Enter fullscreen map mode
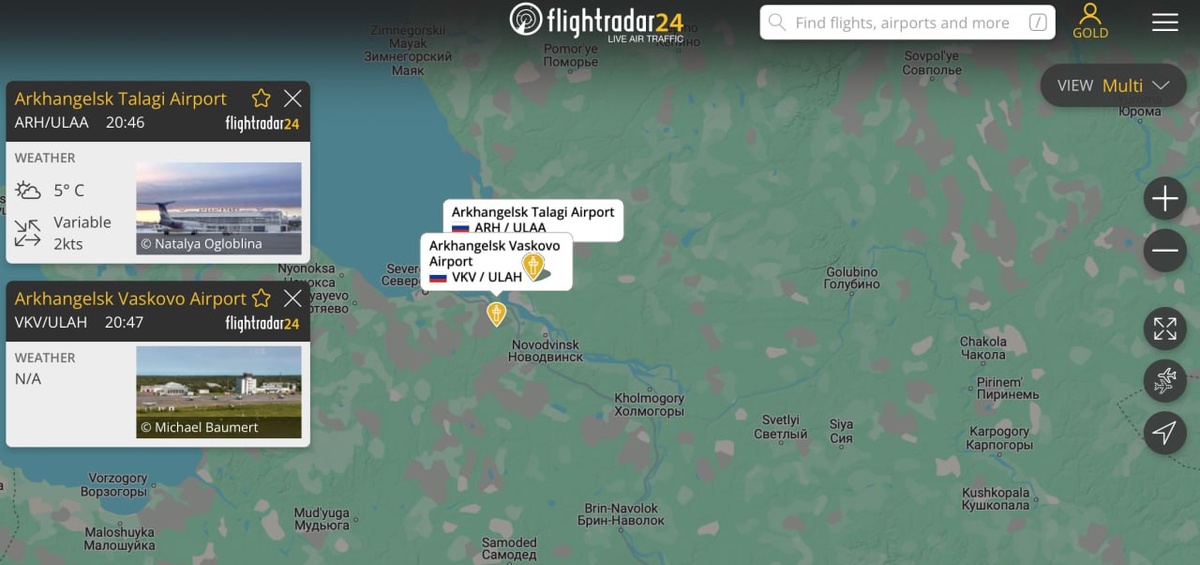Screen dimensions: 1200x565 click(x=1165, y=329)
